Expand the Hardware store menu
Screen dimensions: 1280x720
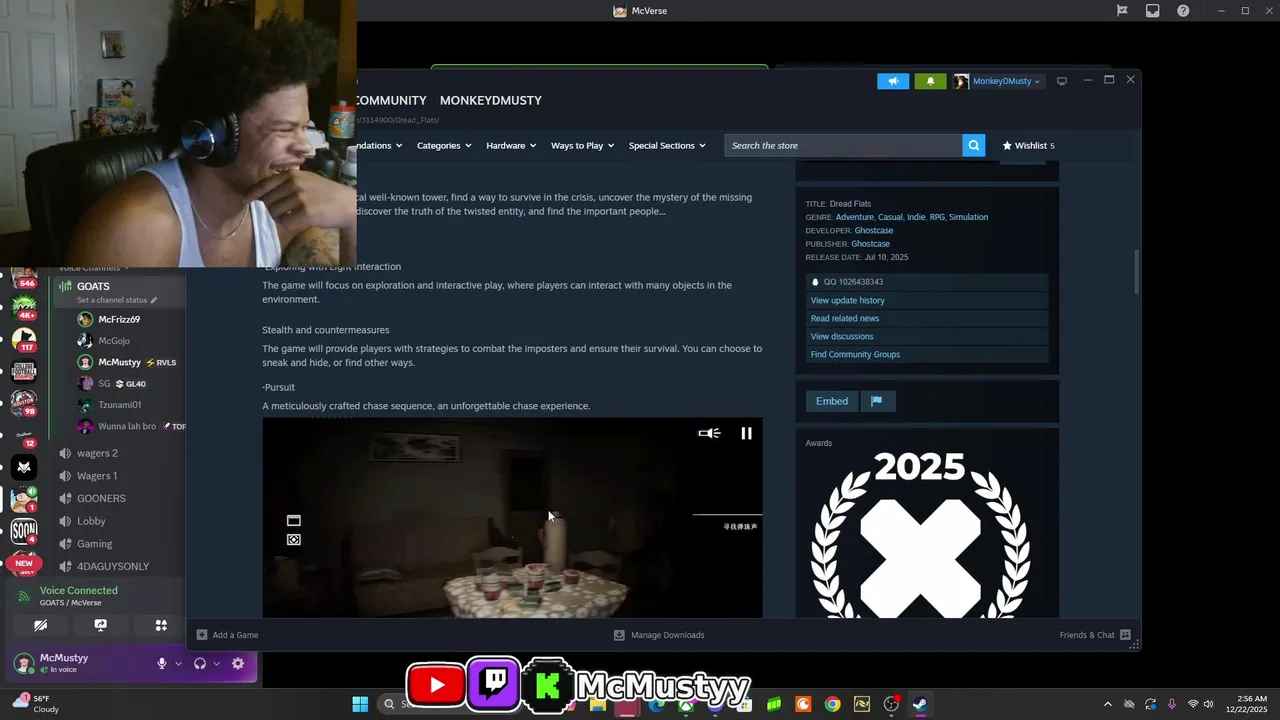511,146
